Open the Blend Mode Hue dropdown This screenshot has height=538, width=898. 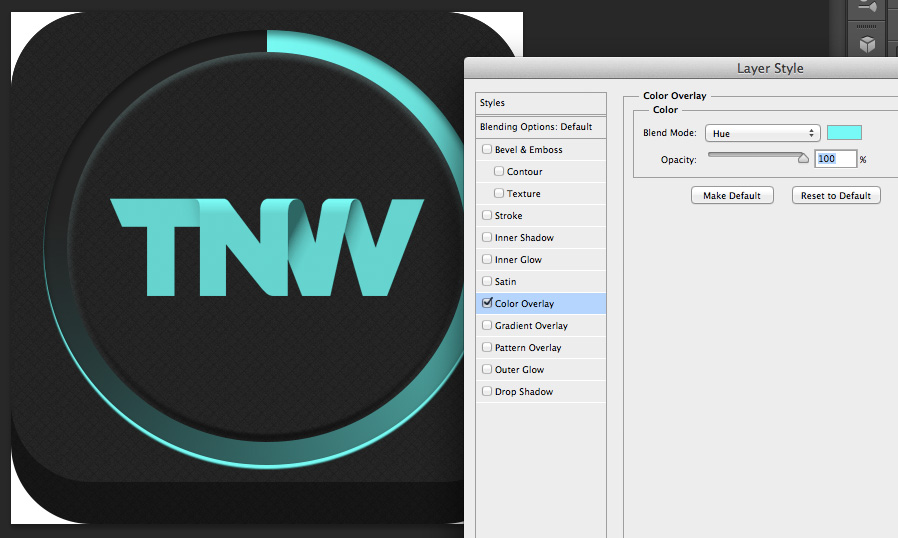(x=762, y=133)
